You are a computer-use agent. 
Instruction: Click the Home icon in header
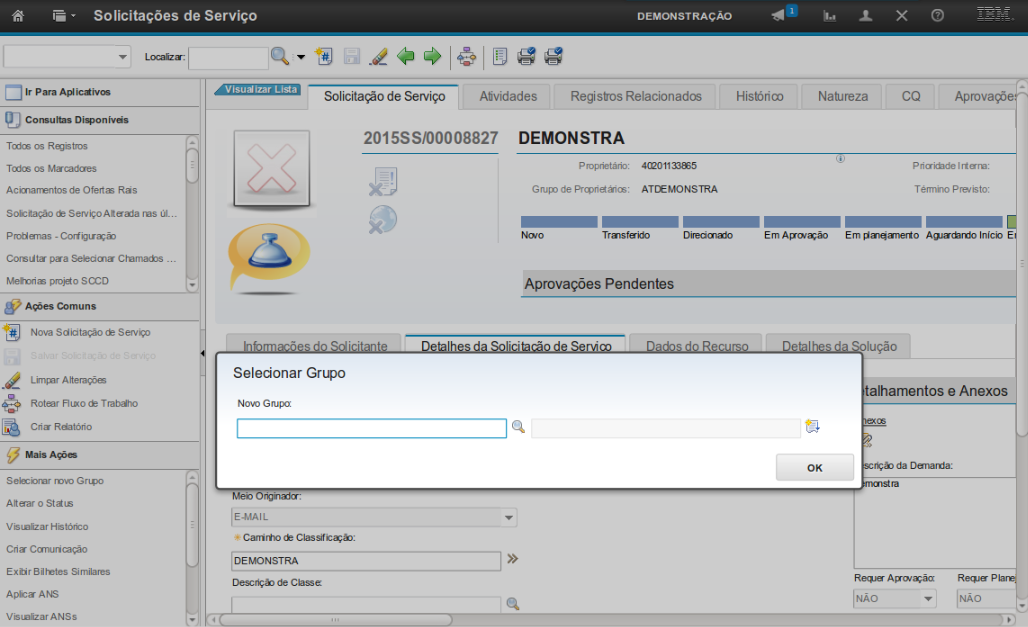click(x=18, y=16)
